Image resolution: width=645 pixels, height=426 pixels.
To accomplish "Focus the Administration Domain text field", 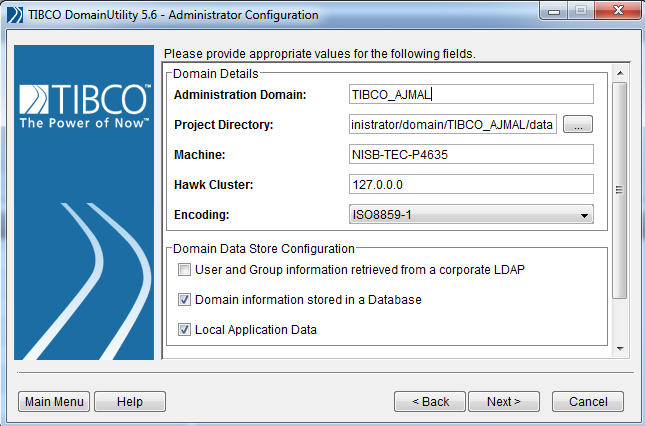I will 471,95.
